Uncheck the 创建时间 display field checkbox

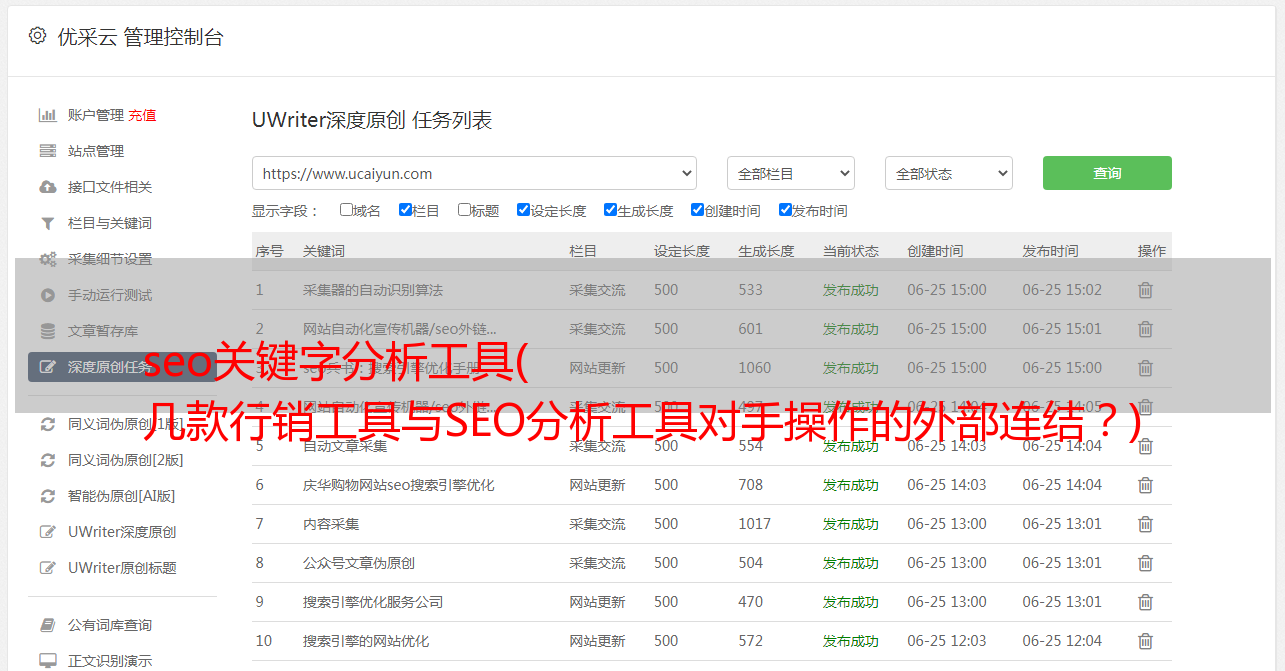[x=697, y=210]
